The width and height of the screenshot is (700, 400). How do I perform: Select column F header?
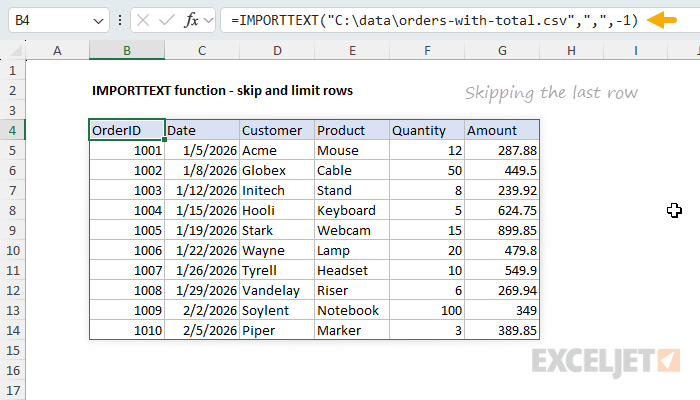[x=427, y=51]
